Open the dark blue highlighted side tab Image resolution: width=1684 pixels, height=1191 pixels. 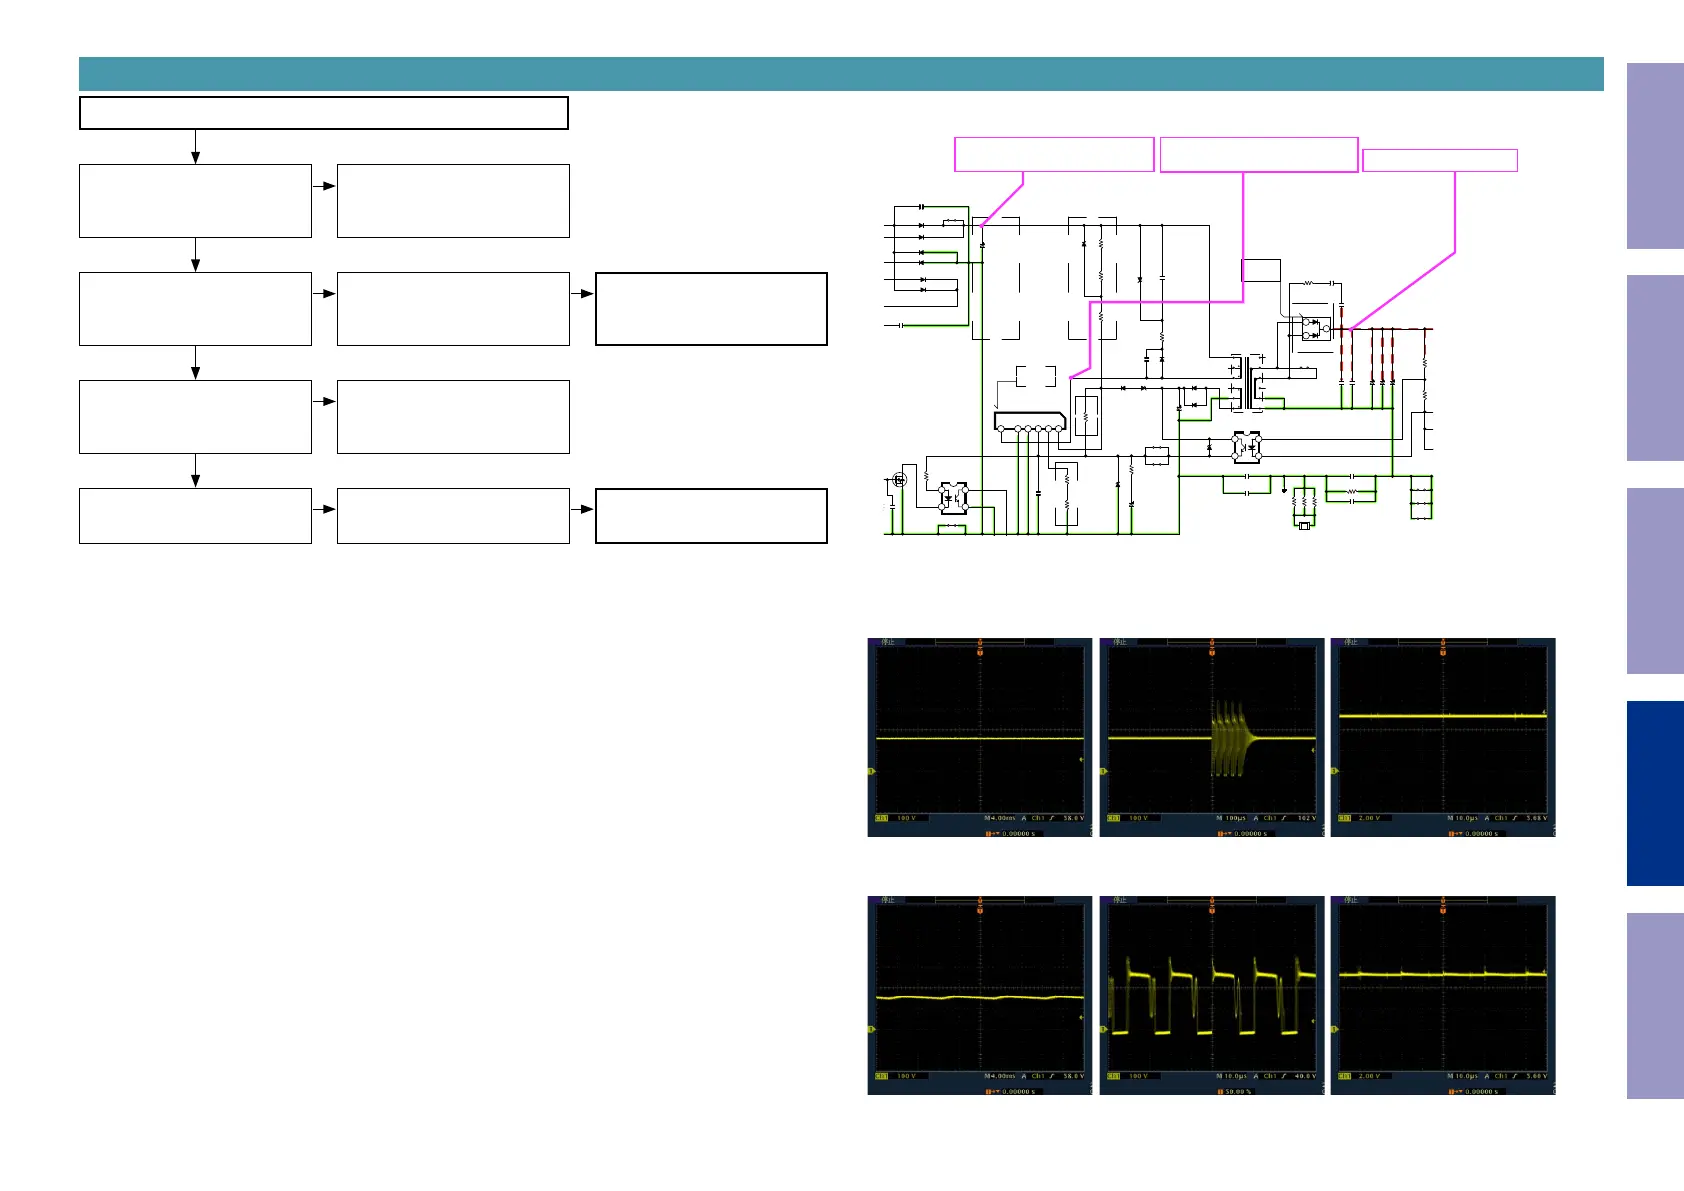pyautogui.click(x=1655, y=793)
